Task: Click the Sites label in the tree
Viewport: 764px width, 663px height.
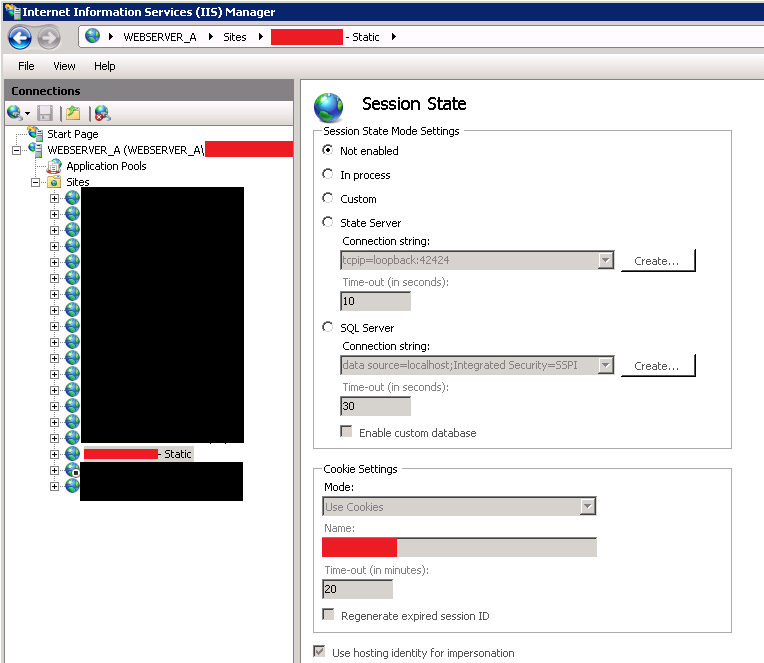Action: point(78,182)
